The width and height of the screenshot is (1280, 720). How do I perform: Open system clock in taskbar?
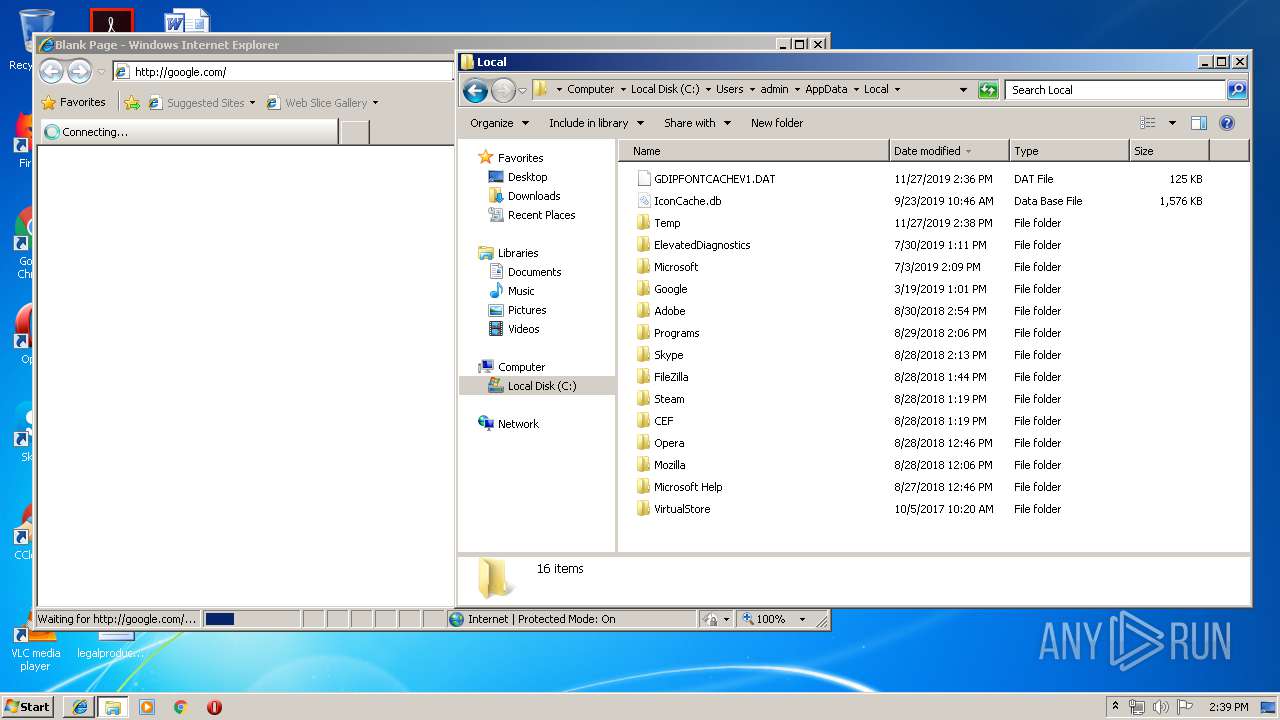click(1228, 707)
